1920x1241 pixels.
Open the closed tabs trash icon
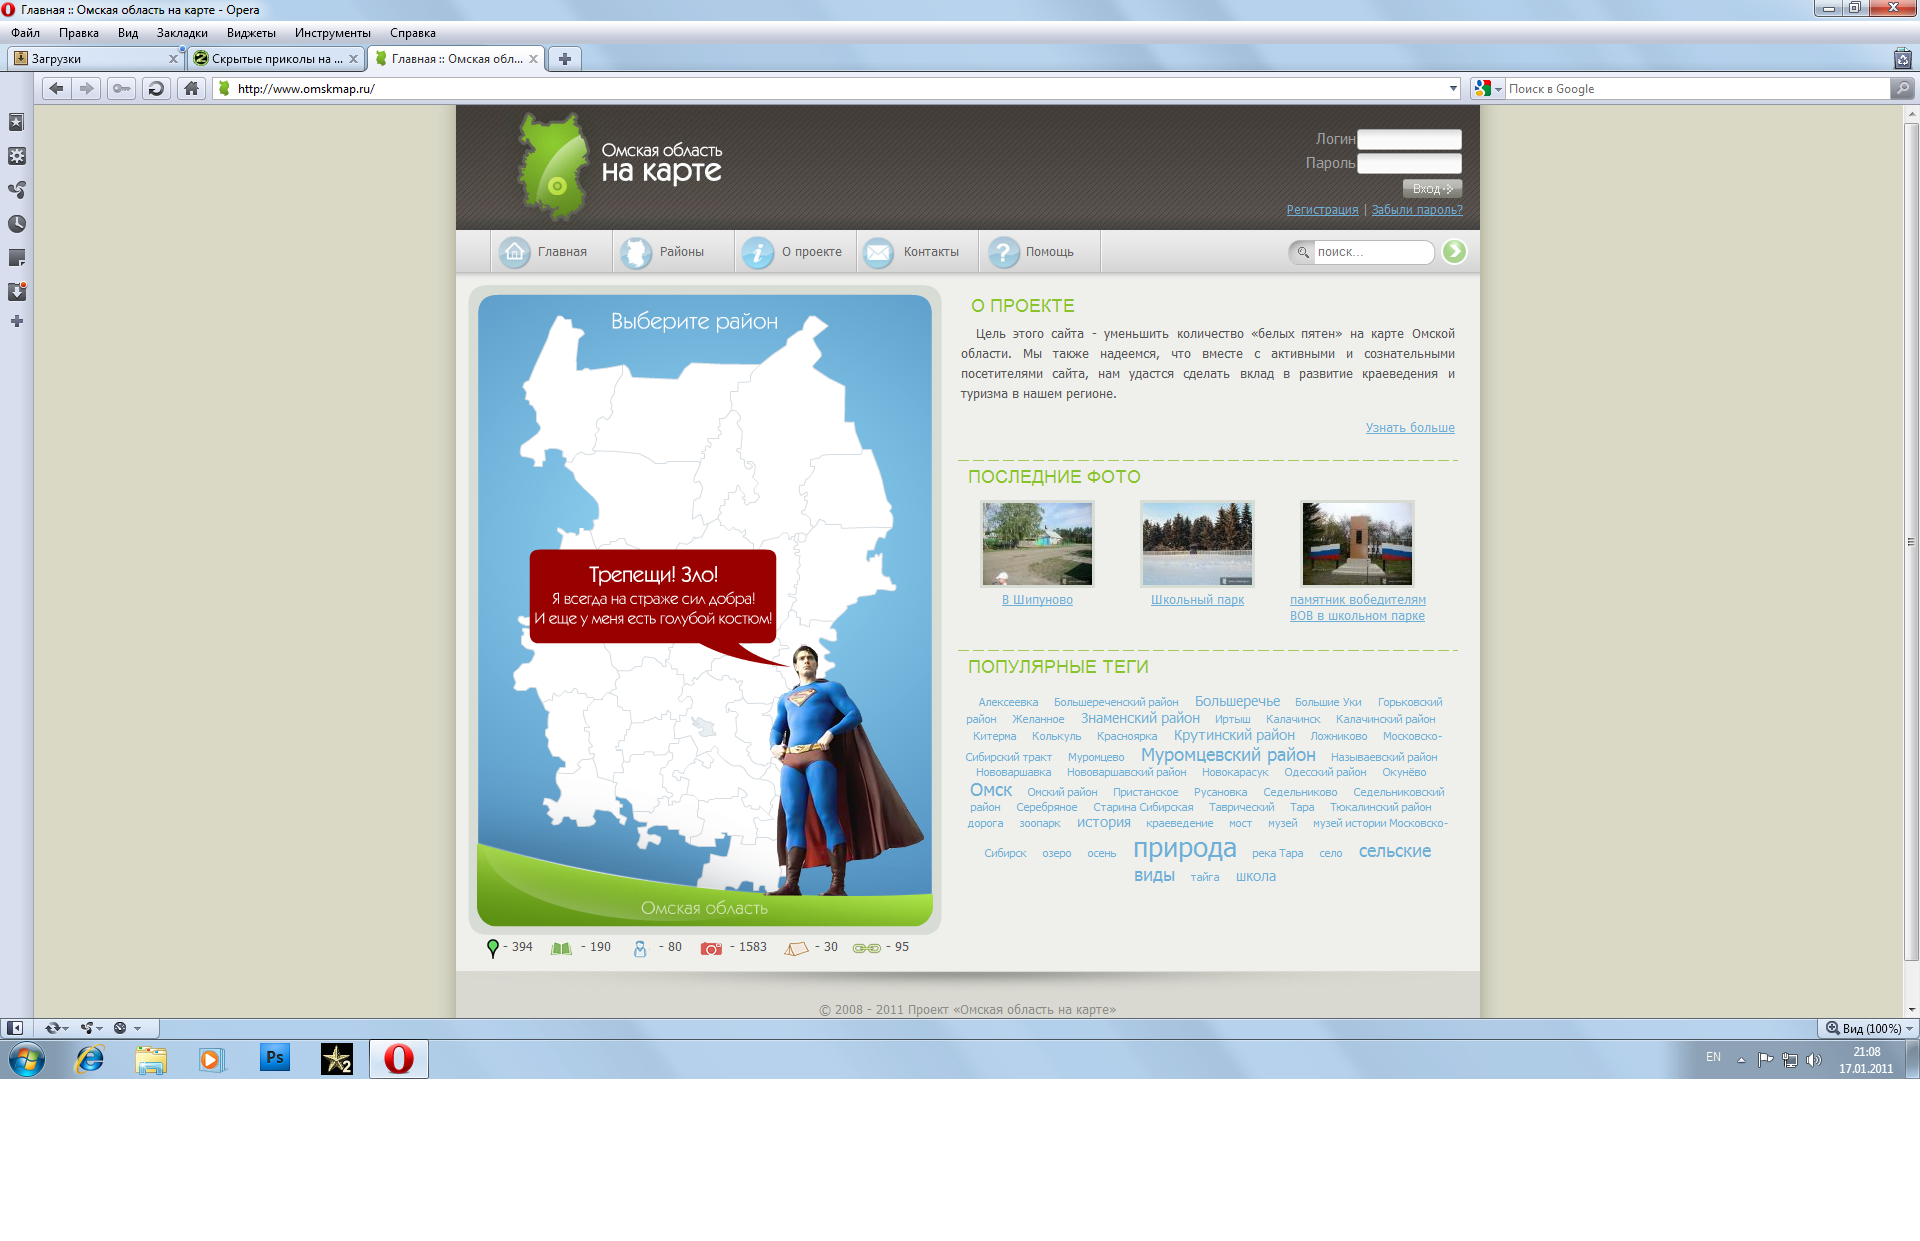point(1902,59)
